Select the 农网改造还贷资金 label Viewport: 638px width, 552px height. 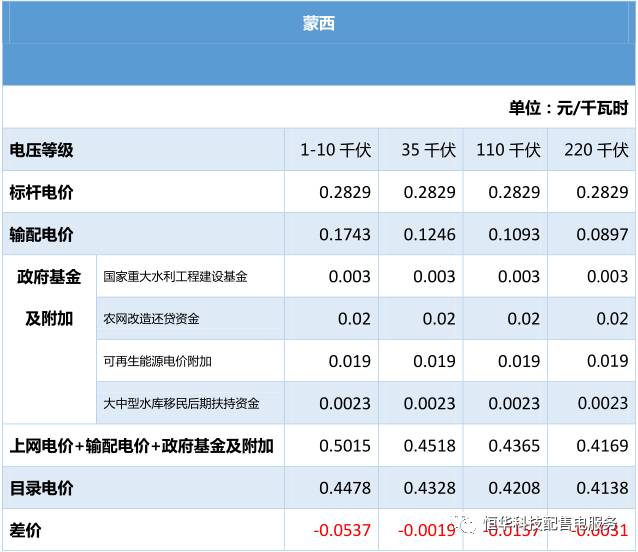pos(151,319)
